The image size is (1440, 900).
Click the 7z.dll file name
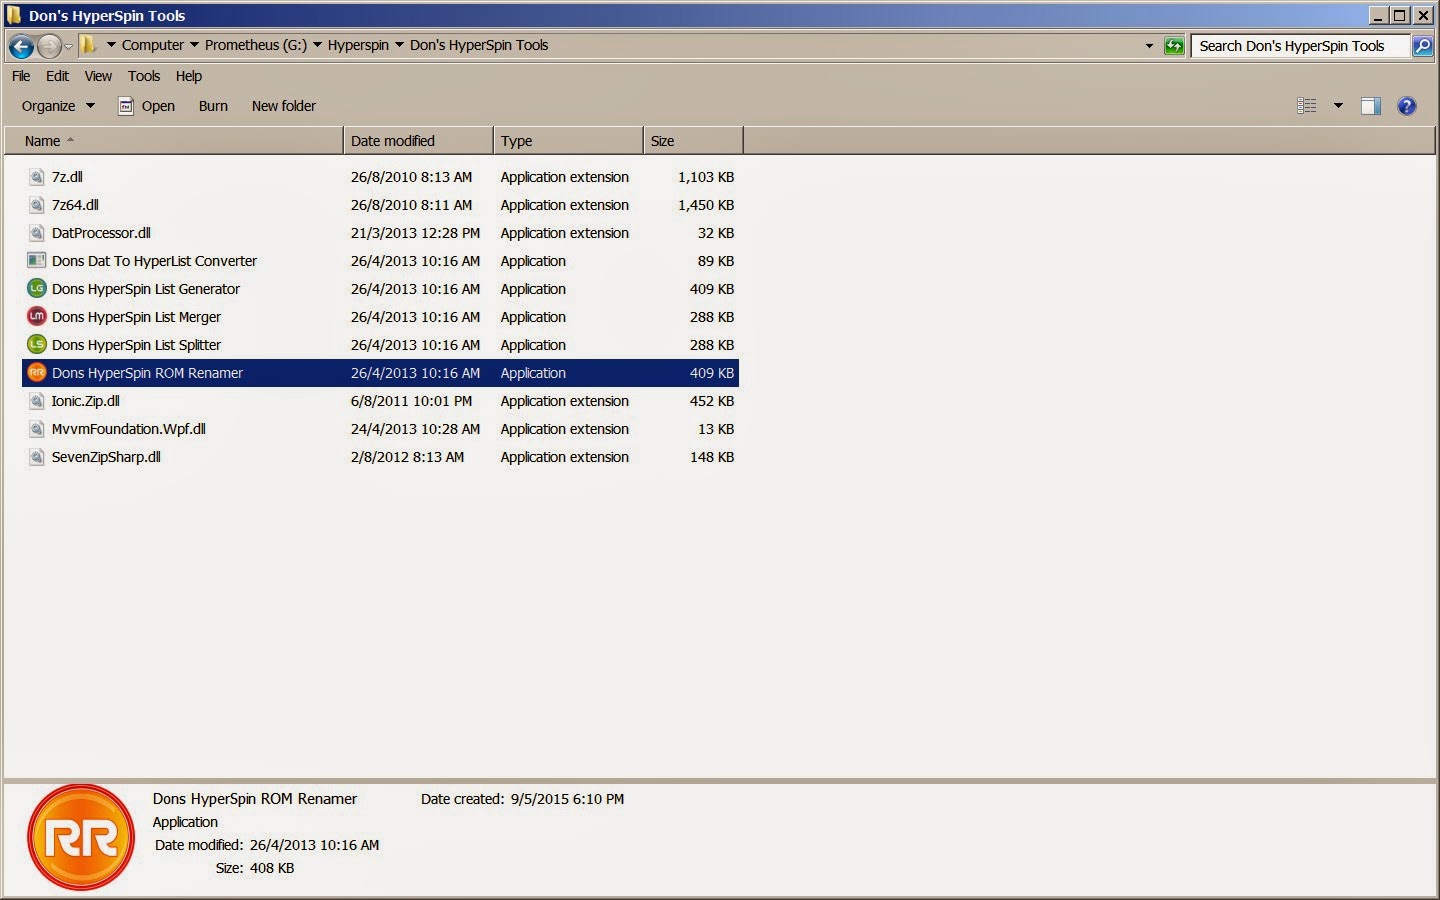[67, 177]
